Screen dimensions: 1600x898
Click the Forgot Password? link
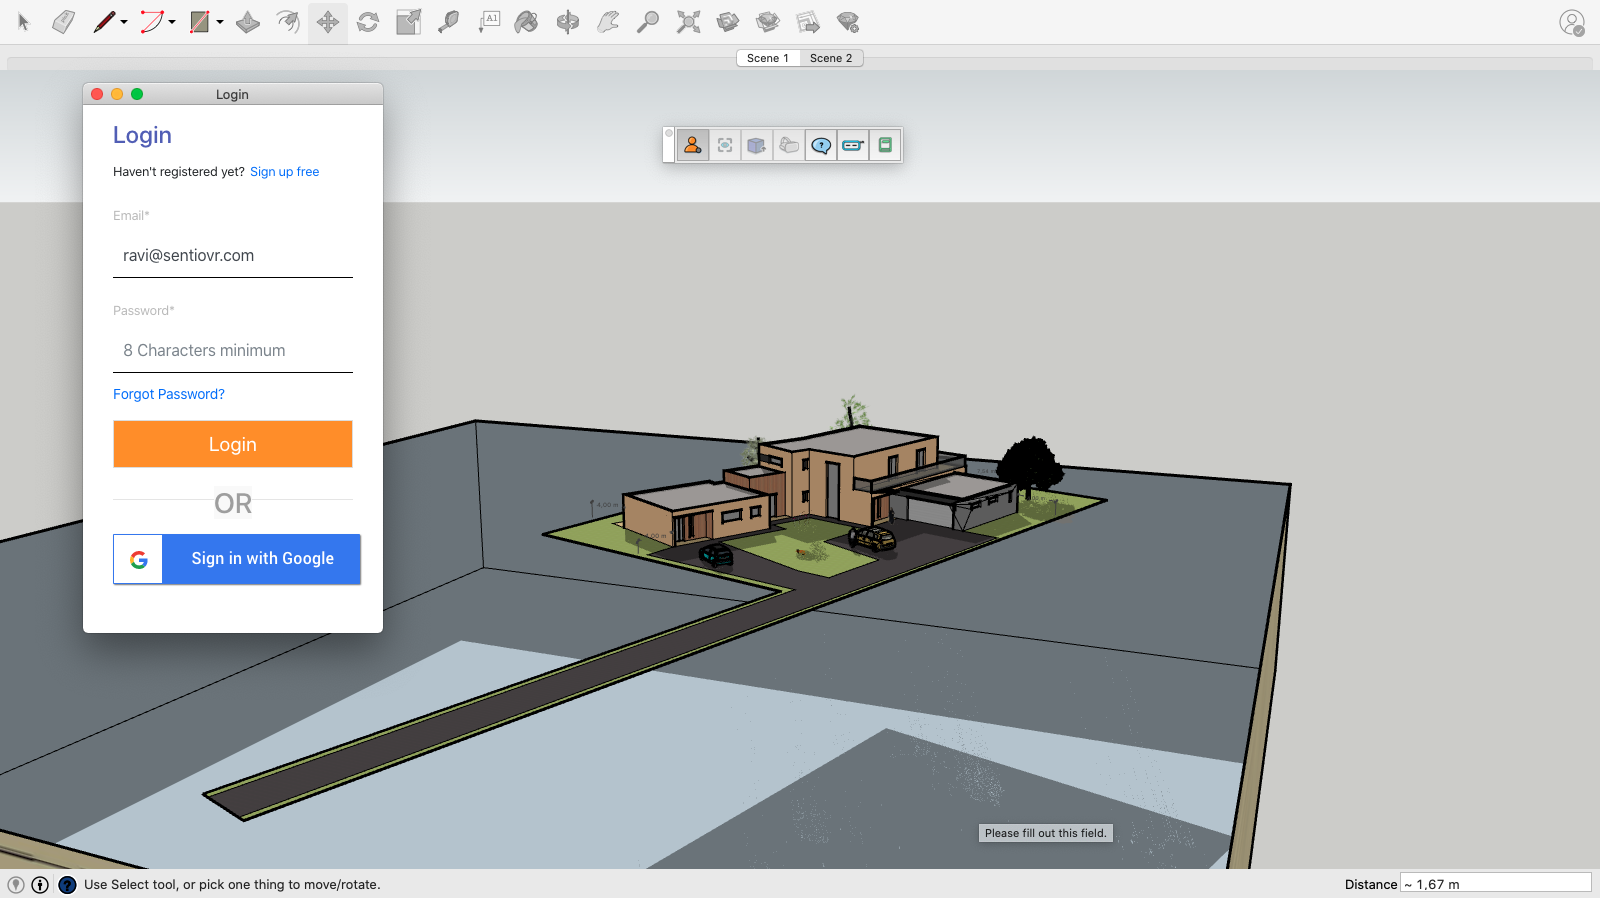[x=169, y=394]
